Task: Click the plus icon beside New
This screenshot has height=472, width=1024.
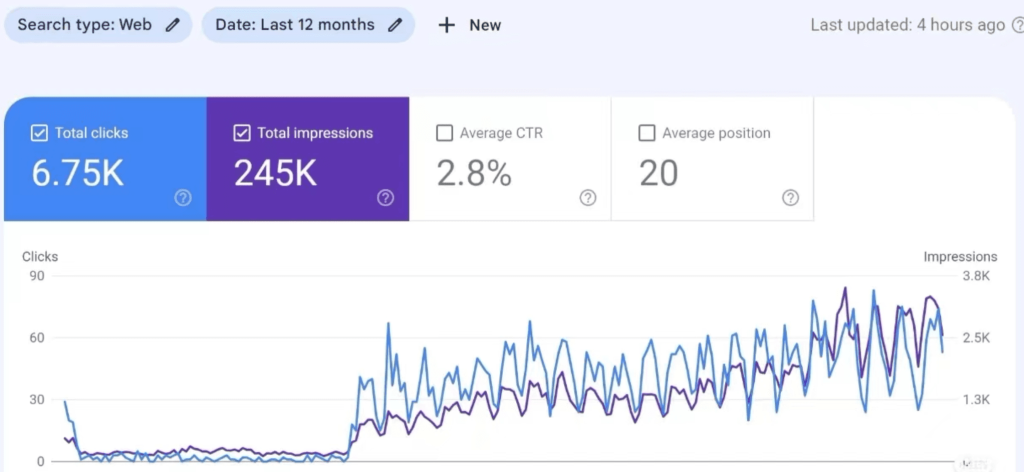Action: pos(446,25)
